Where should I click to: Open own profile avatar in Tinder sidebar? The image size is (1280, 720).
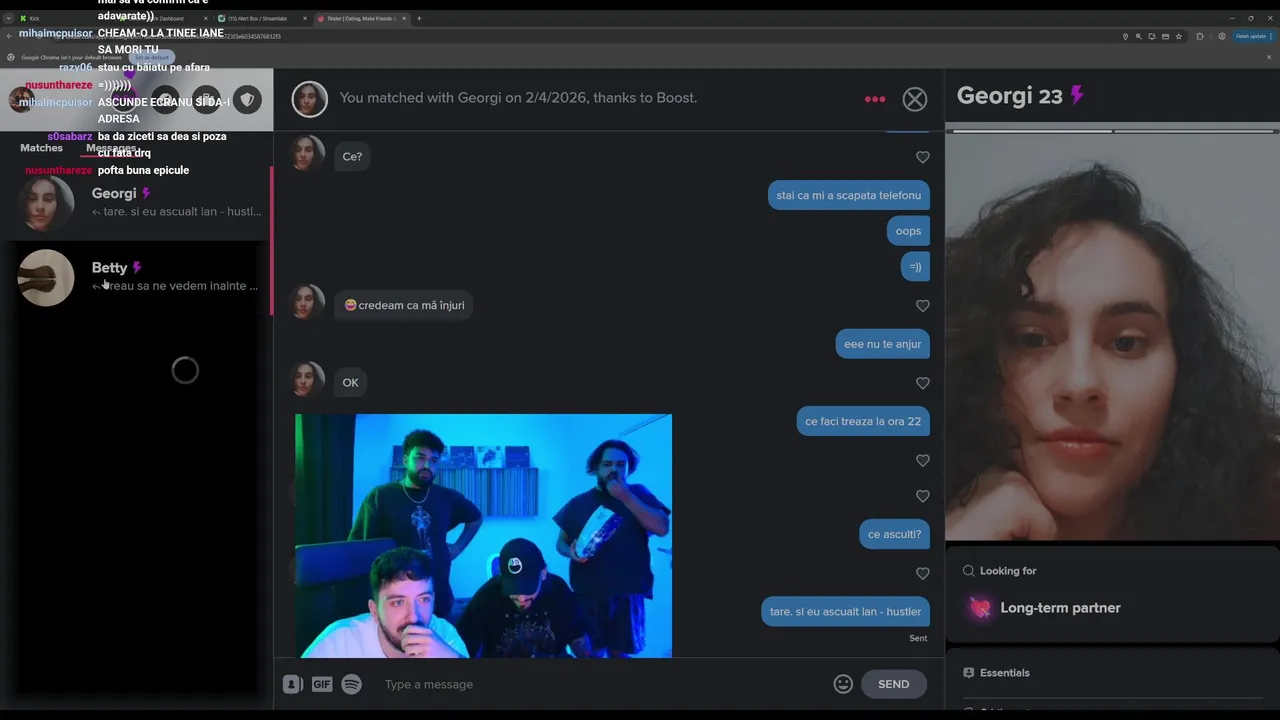click(21, 100)
